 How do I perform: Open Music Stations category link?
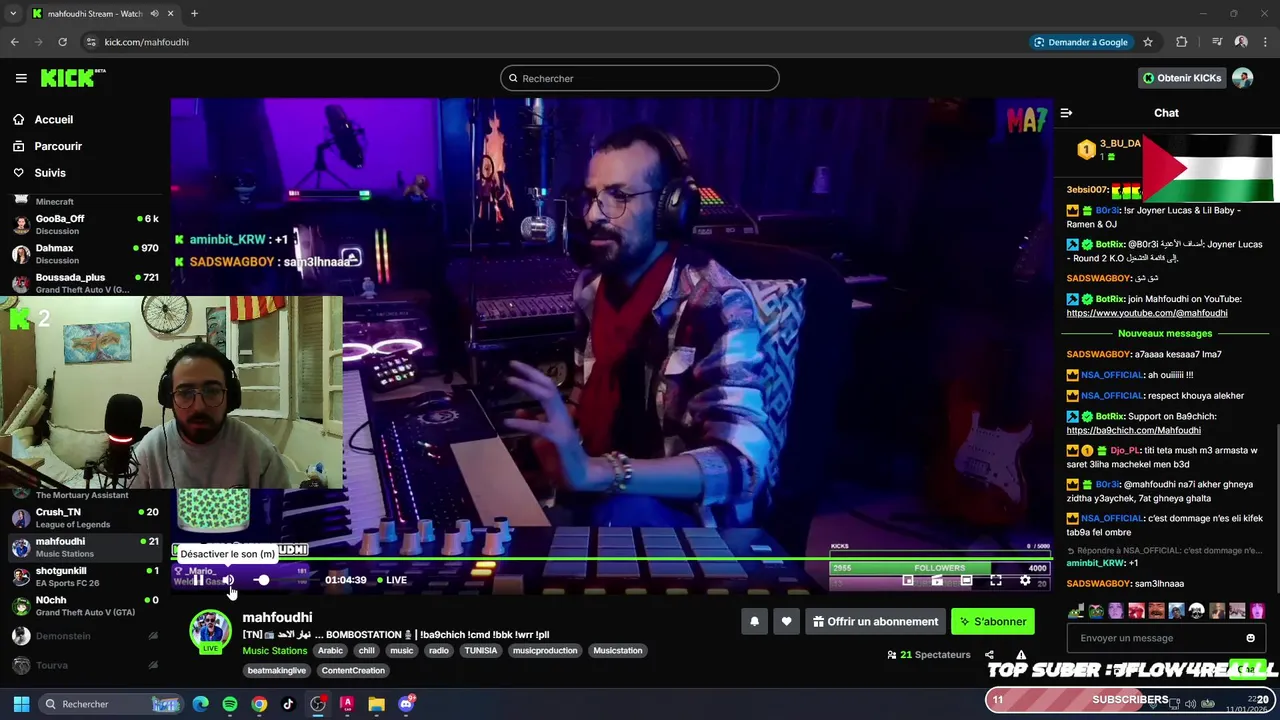[274, 650]
